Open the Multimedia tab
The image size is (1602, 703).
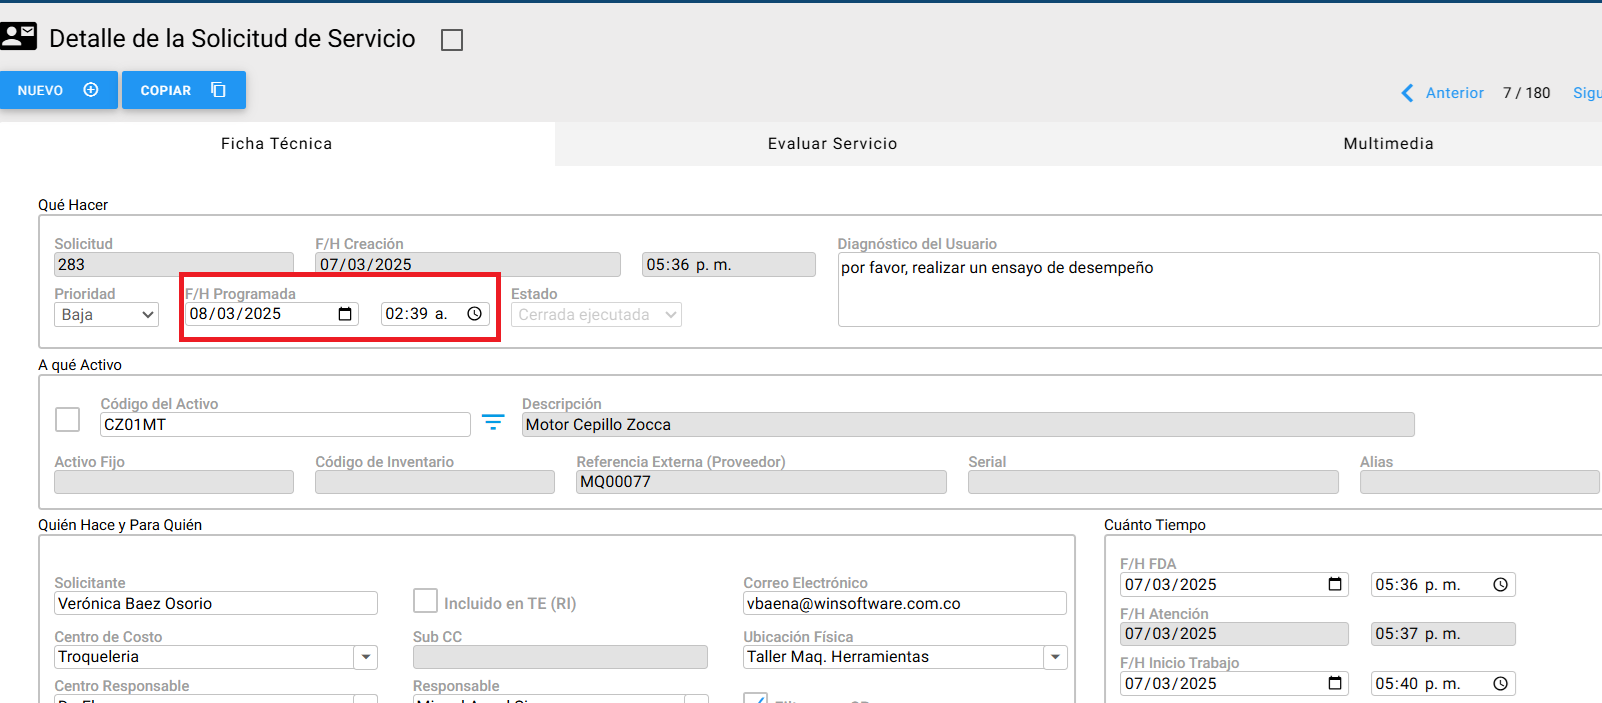click(1388, 144)
